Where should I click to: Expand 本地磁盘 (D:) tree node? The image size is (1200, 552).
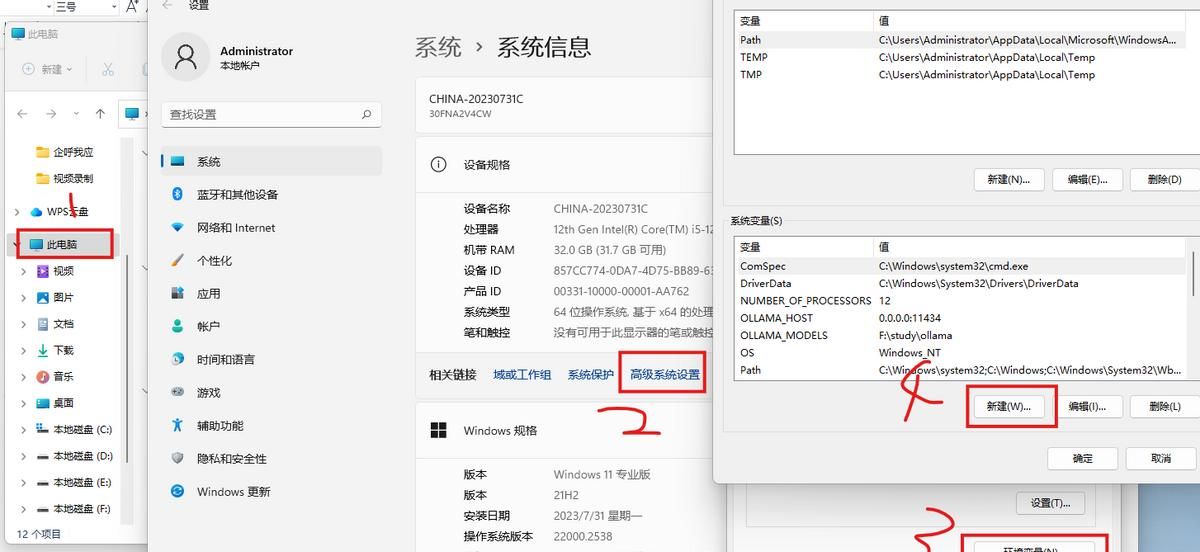pos(23,456)
